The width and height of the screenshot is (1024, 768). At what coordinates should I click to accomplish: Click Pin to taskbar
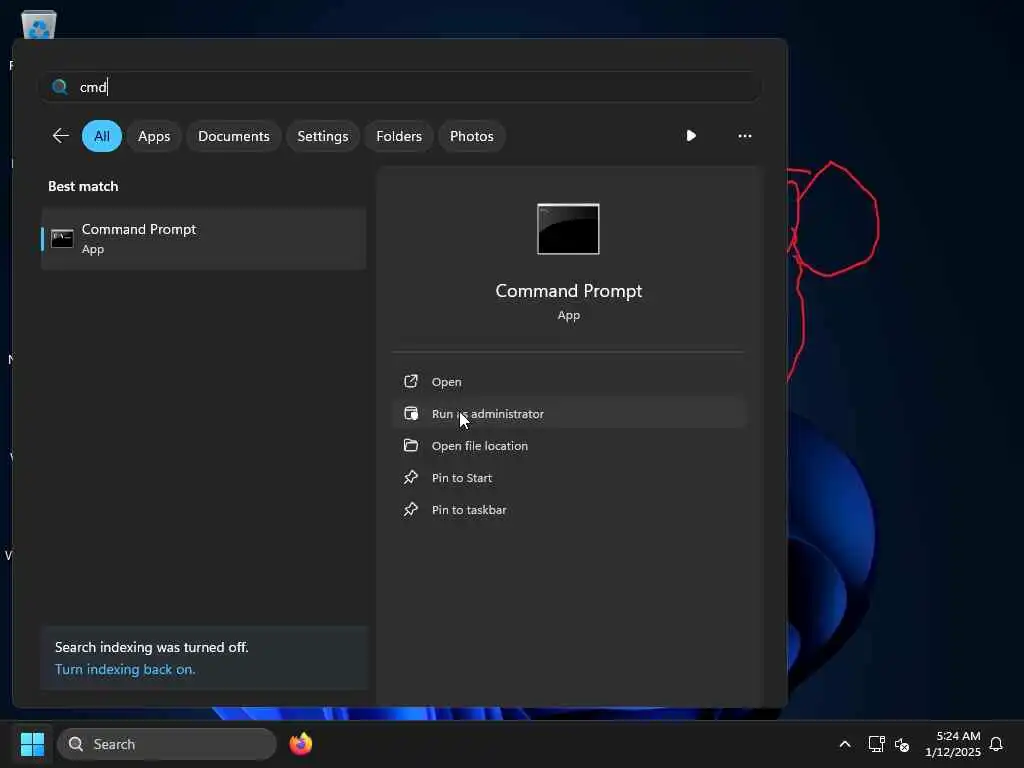click(x=569, y=509)
